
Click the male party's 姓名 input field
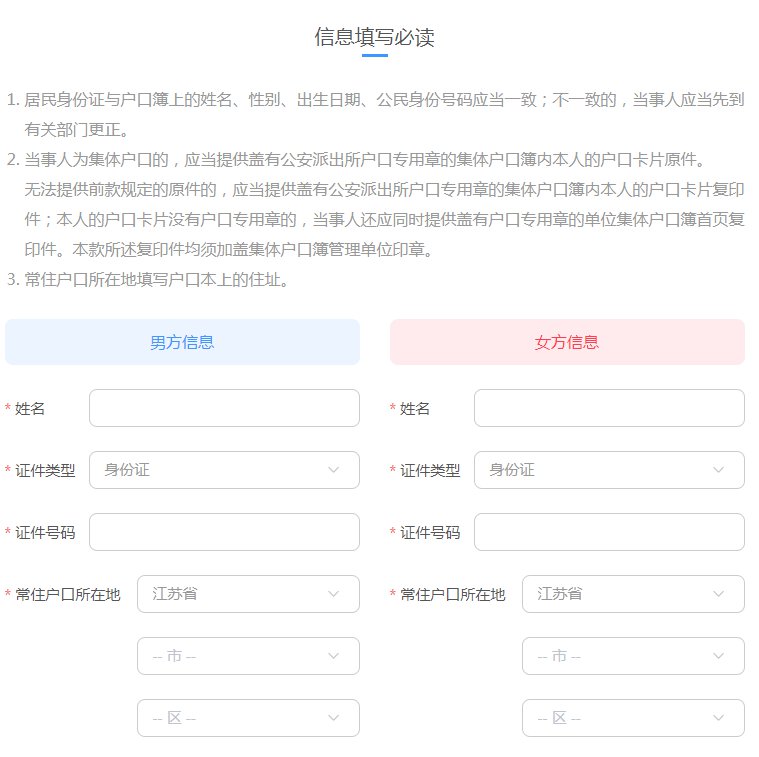pyautogui.click(x=224, y=408)
